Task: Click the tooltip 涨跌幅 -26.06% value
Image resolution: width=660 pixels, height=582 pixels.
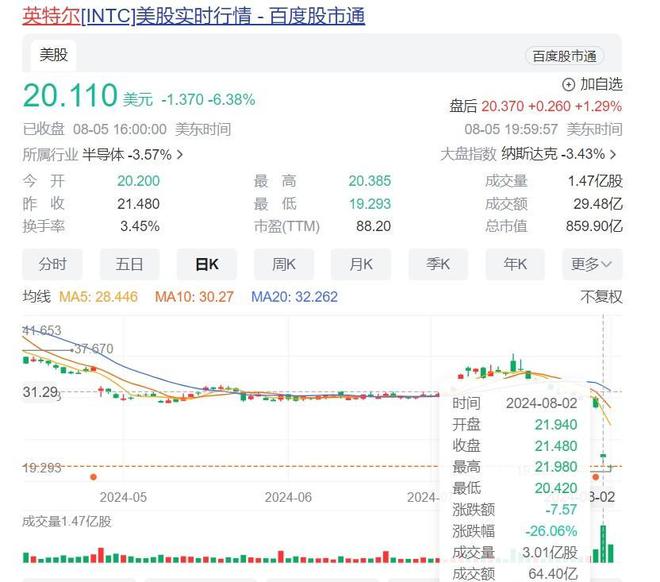Action: 551,531
